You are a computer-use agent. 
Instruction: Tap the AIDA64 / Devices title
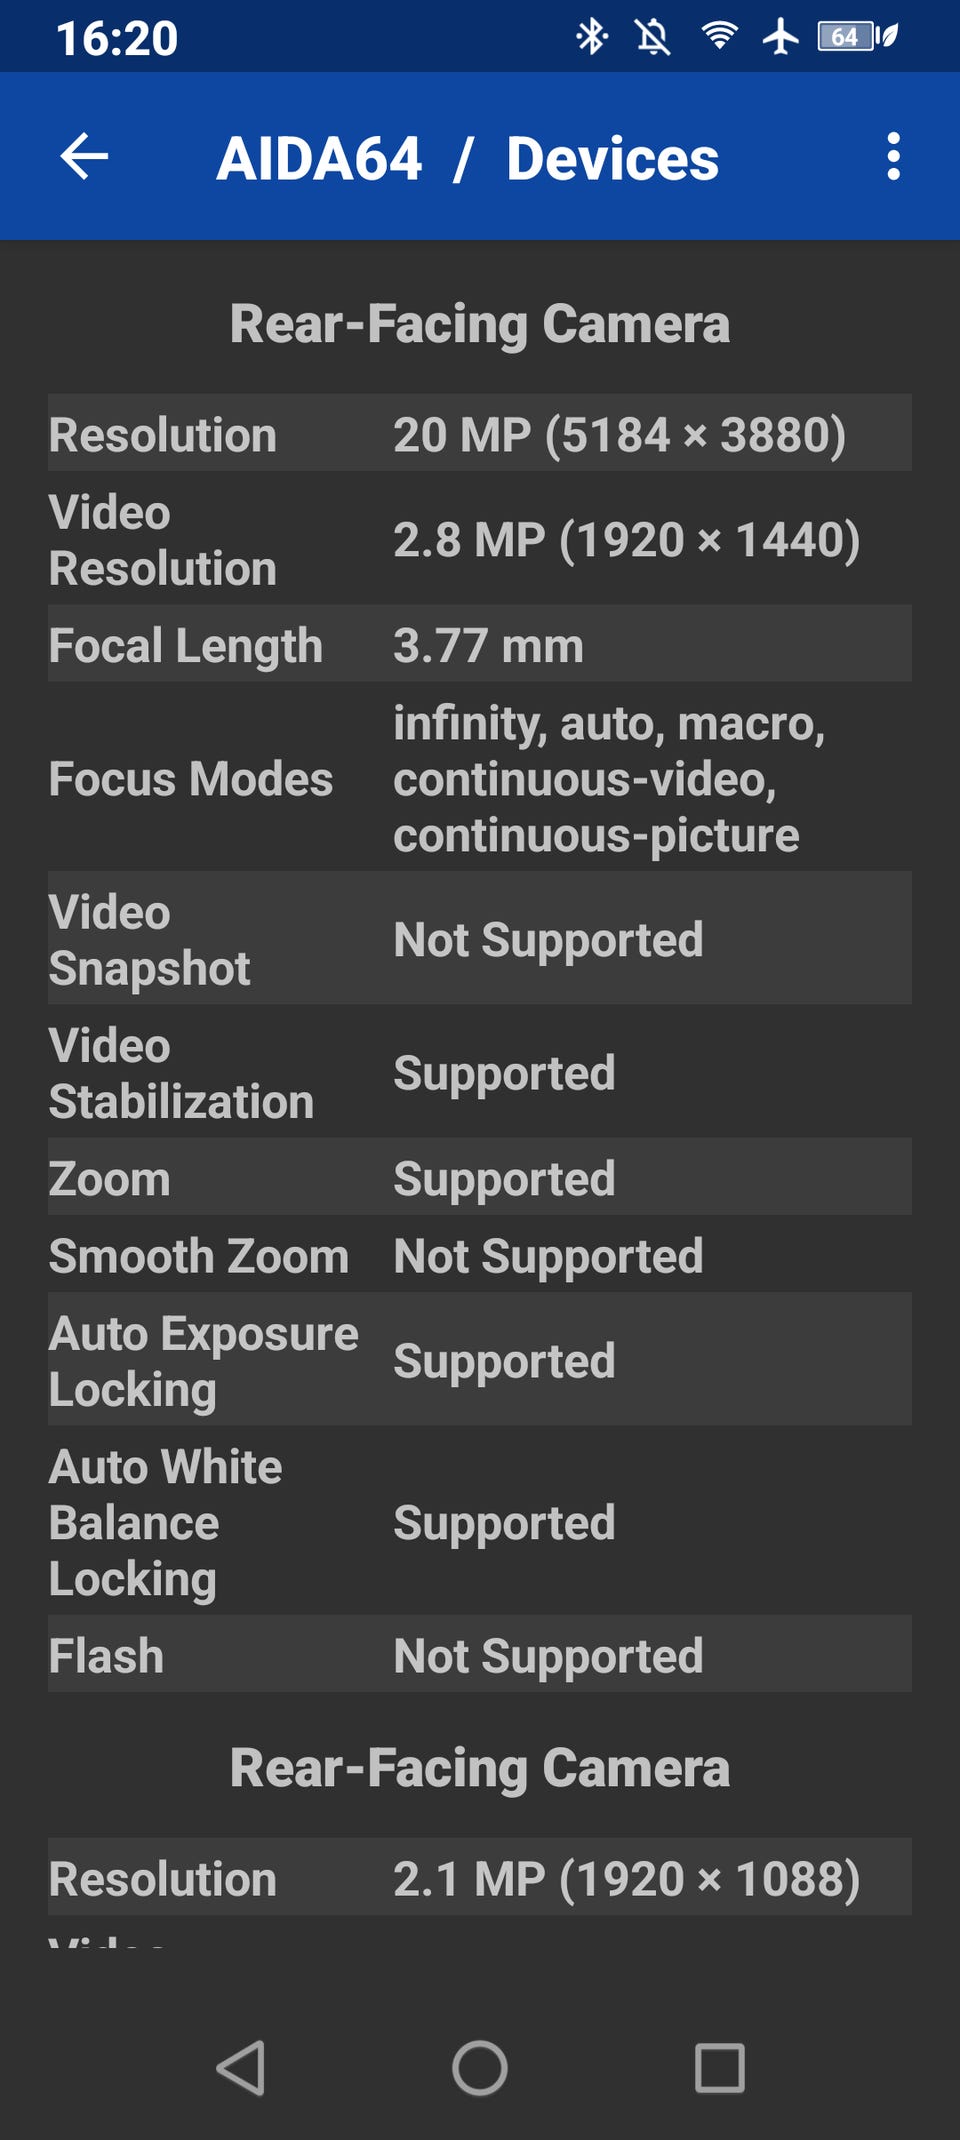(467, 158)
